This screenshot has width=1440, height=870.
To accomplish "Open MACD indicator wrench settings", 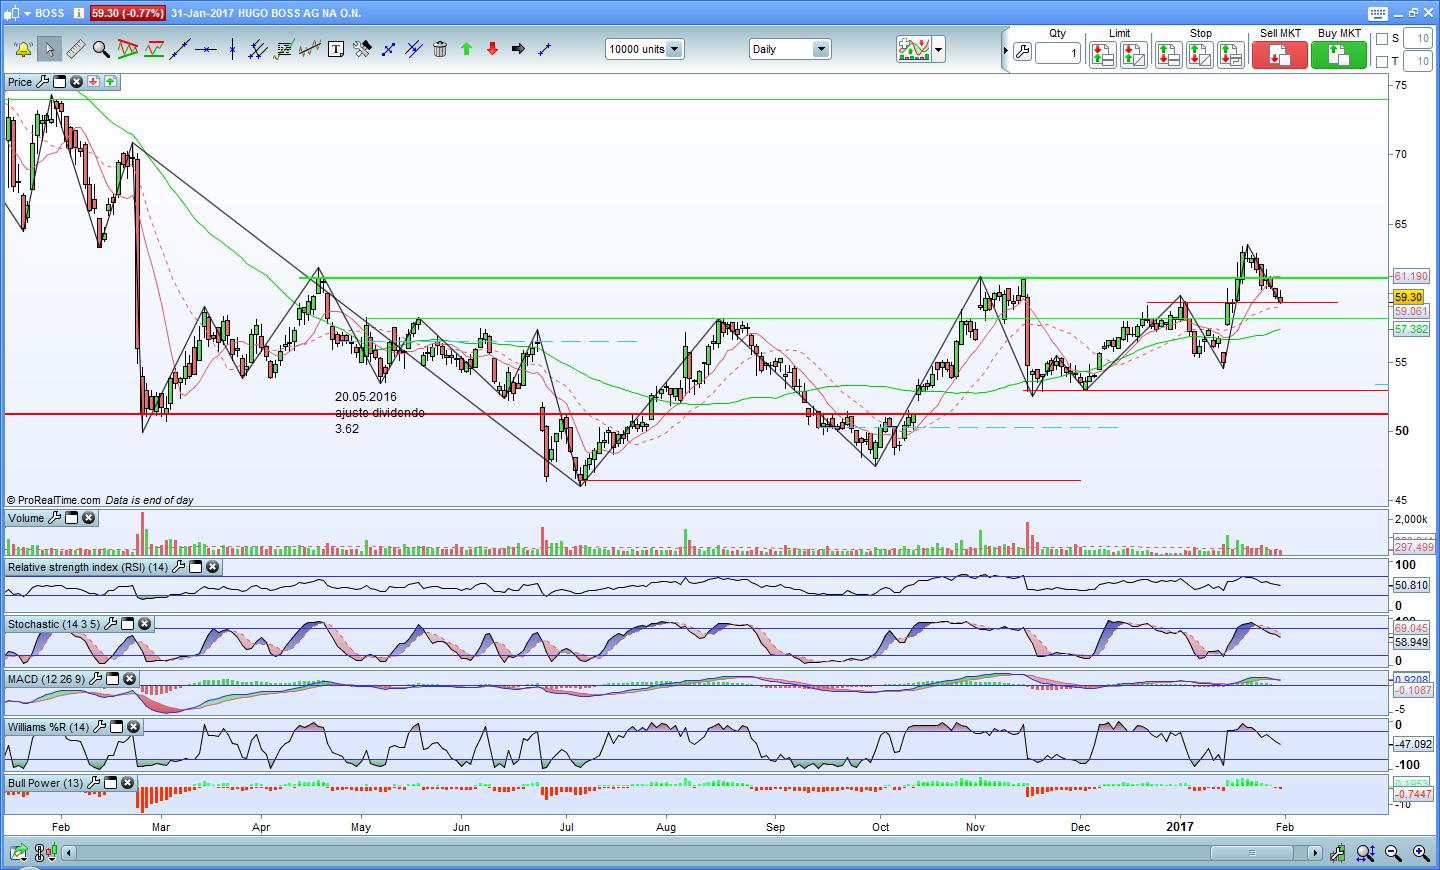I will (x=96, y=679).
